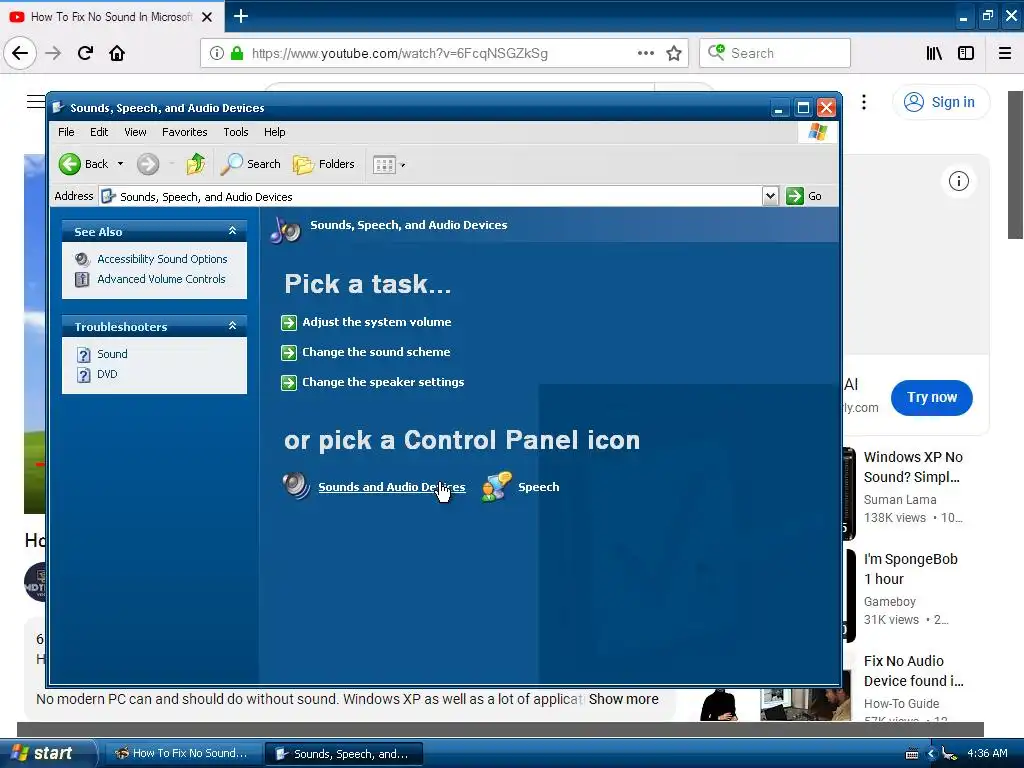Viewport: 1024px width, 768px height.
Task: Click the info icon on YouTube ad panel
Action: pos(959,181)
